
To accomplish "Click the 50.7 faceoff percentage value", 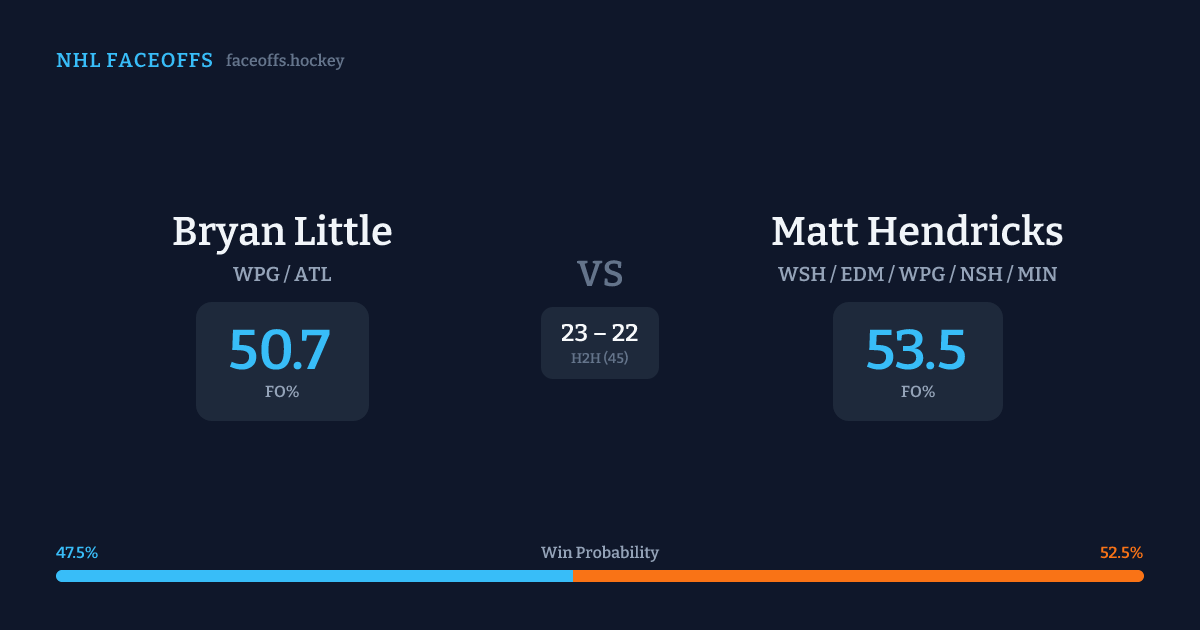I will pyautogui.click(x=280, y=350).
